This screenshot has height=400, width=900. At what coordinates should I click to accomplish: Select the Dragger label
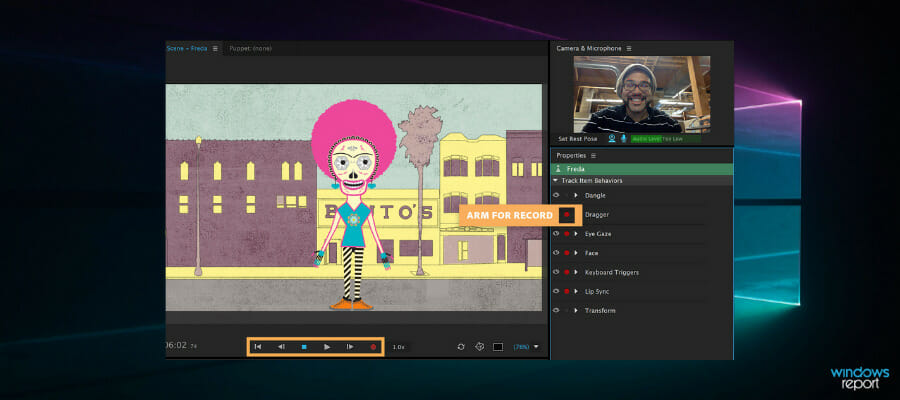(597, 215)
